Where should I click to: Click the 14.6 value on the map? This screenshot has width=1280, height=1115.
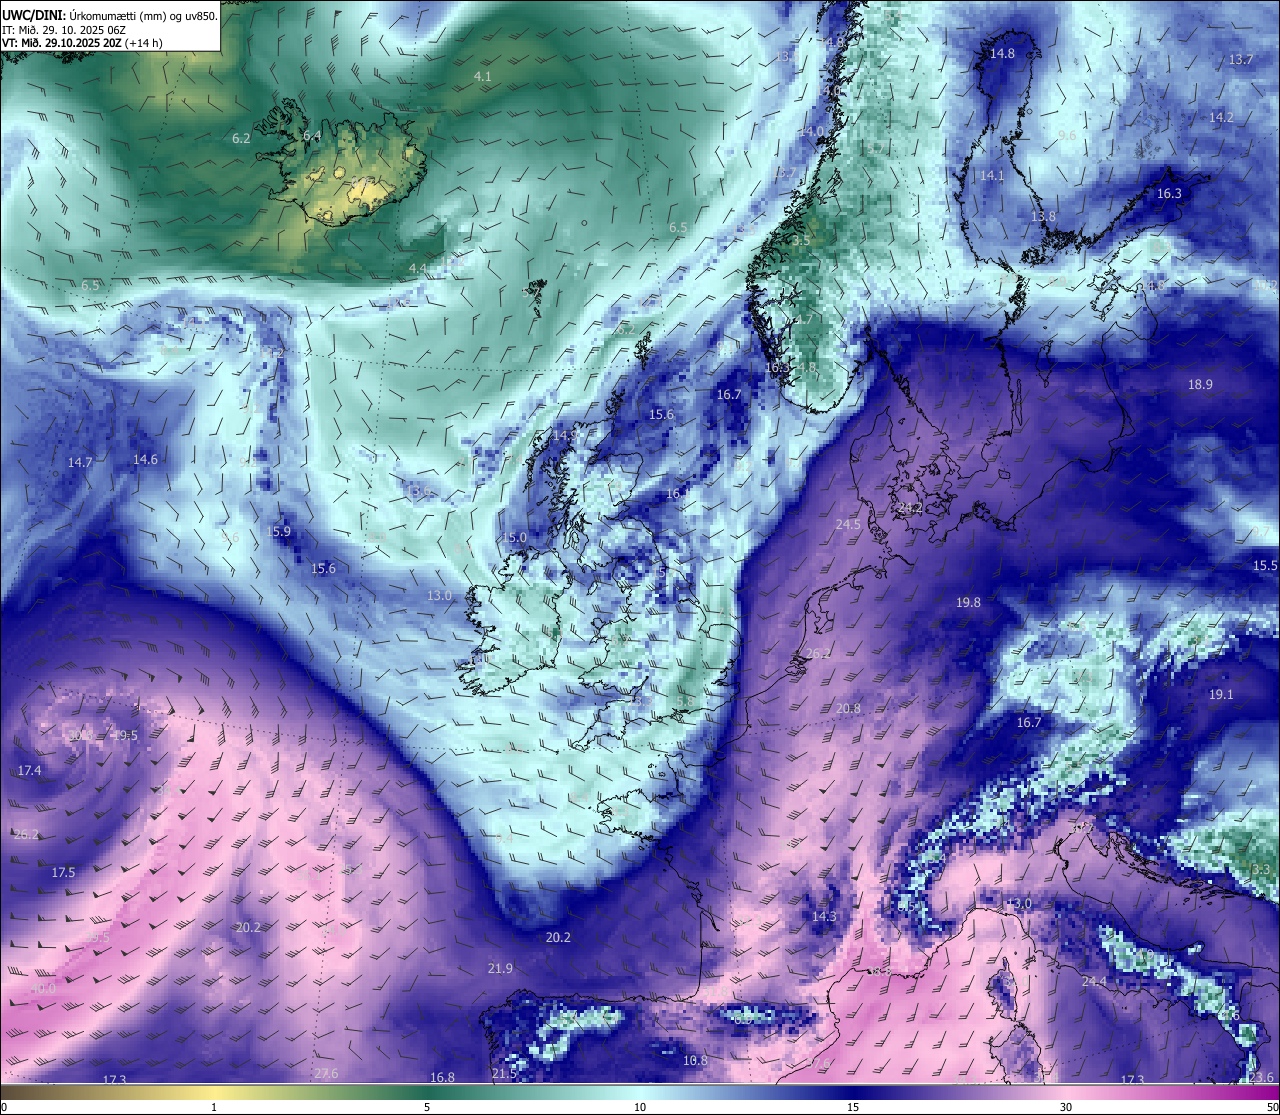[x=145, y=460]
